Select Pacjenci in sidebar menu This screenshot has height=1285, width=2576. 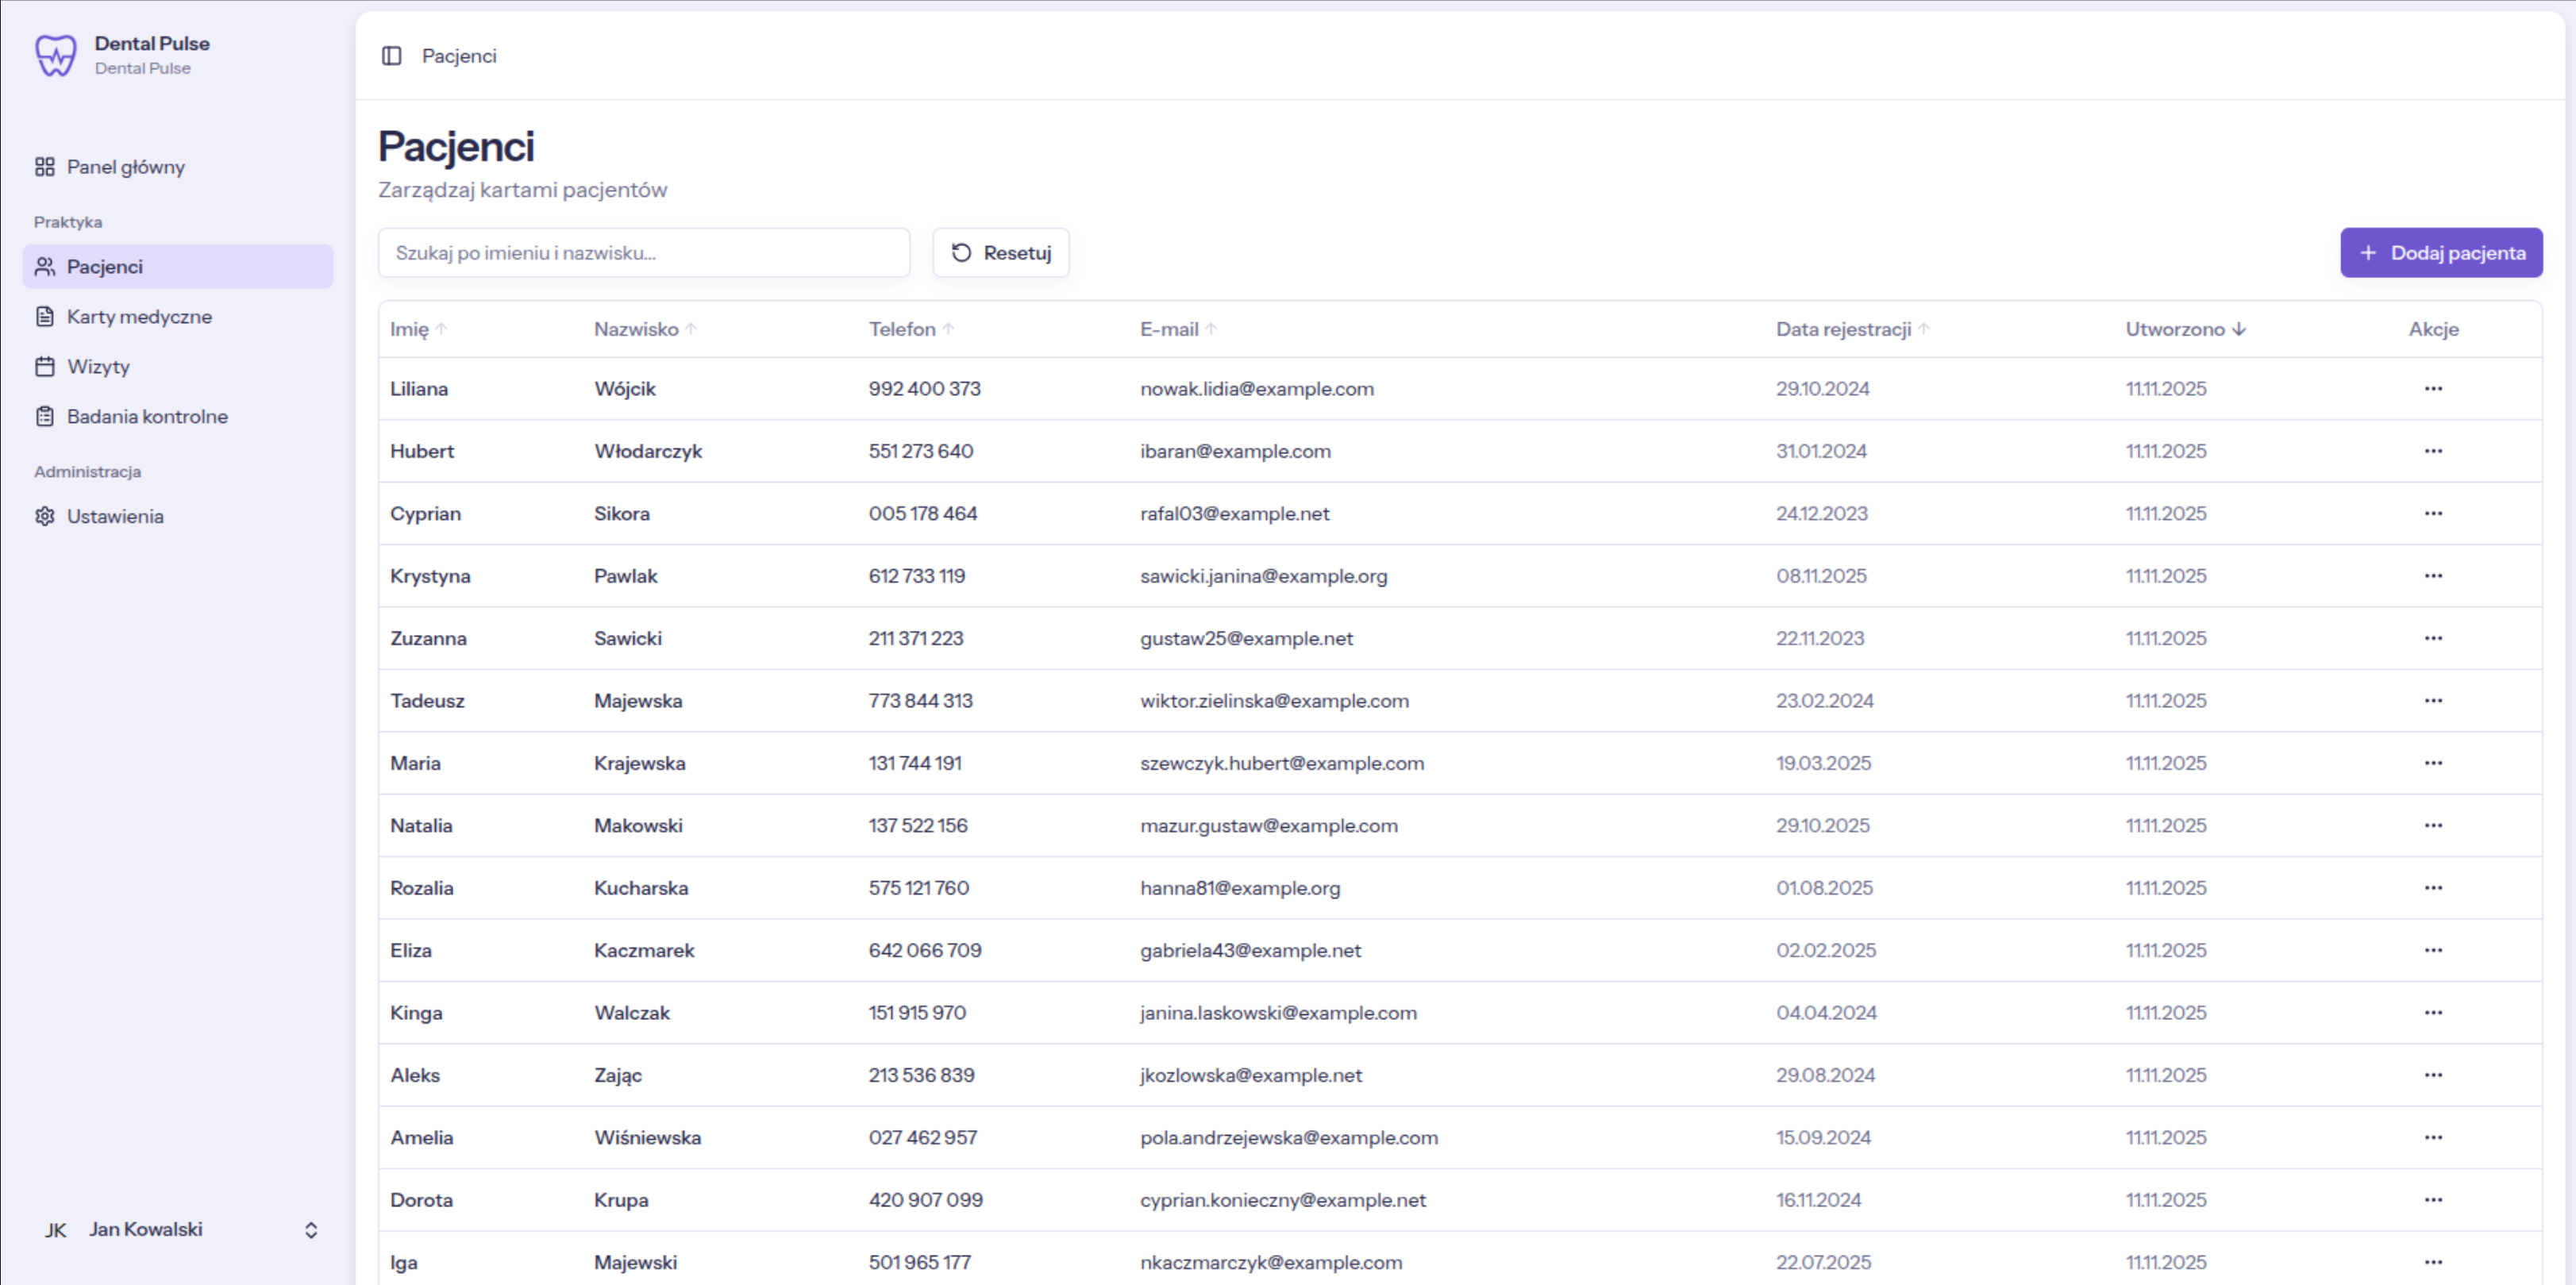tap(105, 267)
